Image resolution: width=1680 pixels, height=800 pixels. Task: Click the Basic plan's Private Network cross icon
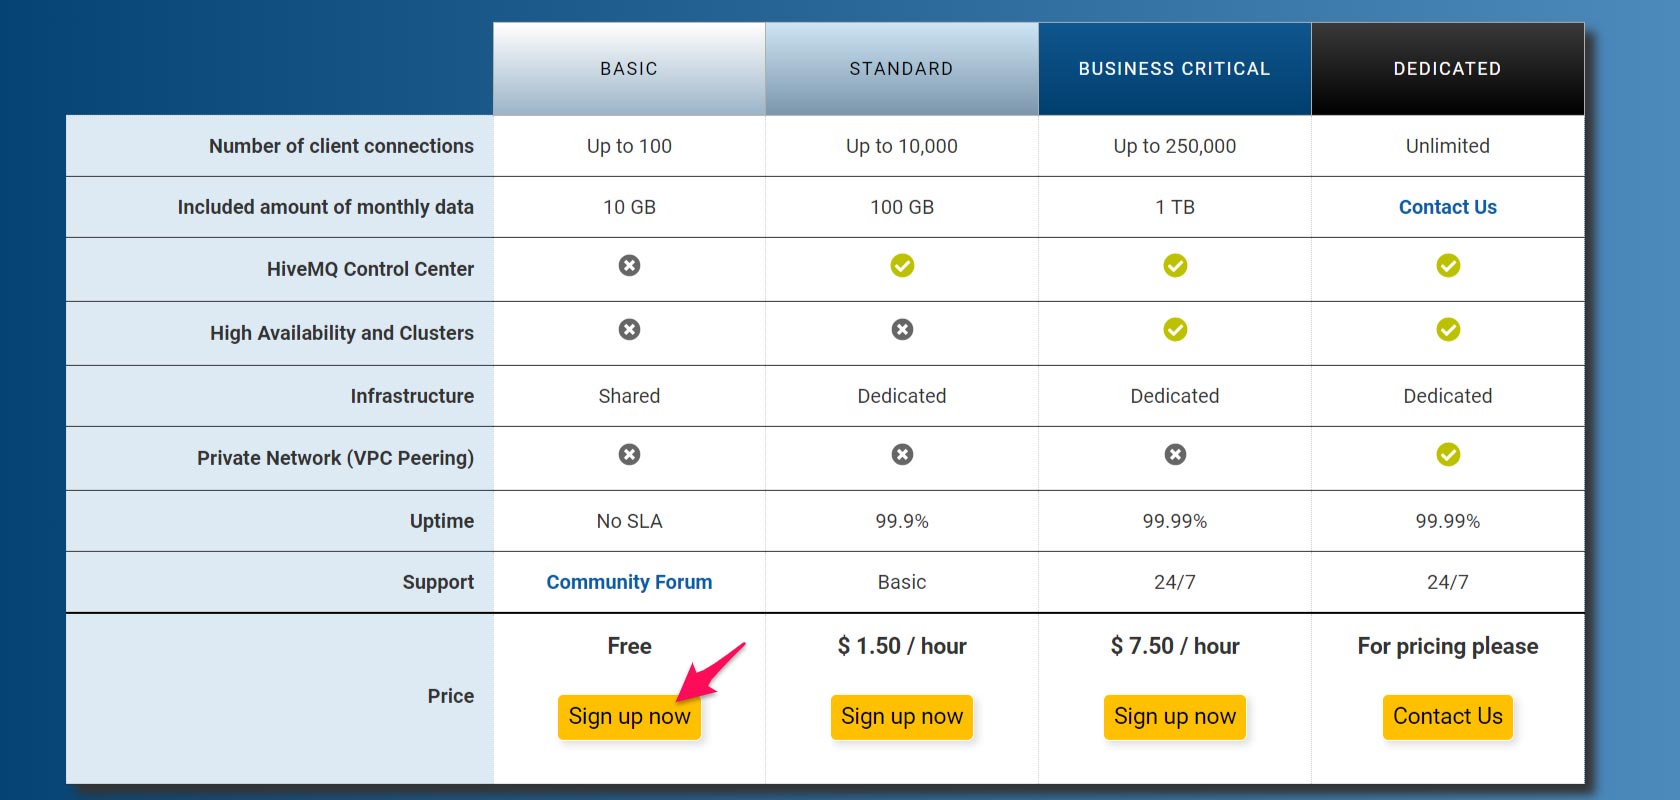(629, 455)
